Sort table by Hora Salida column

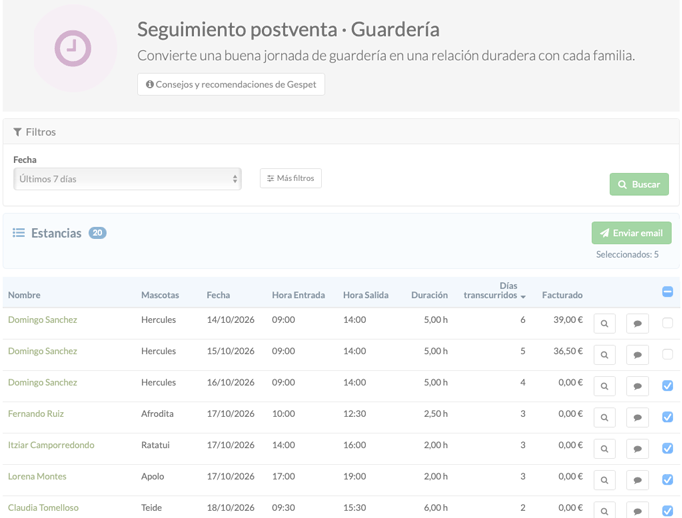click(366, 295)
